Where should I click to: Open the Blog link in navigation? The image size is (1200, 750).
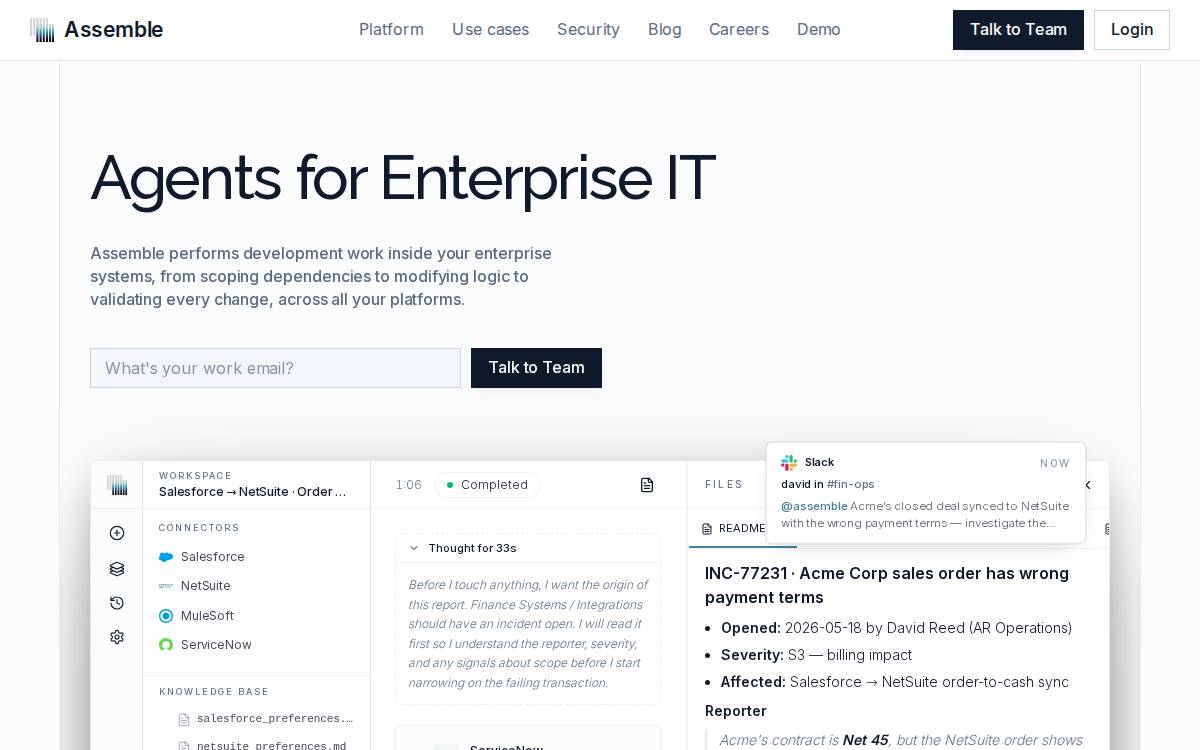[x=664, y=30]
